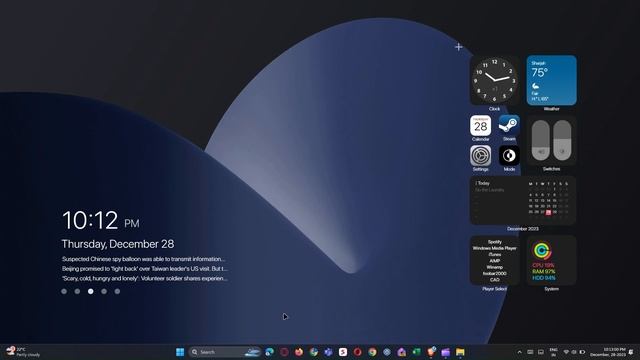Viewport: 640px width, 360px height.
Task: Click the taskbar Search box
Action: [224, 352]
